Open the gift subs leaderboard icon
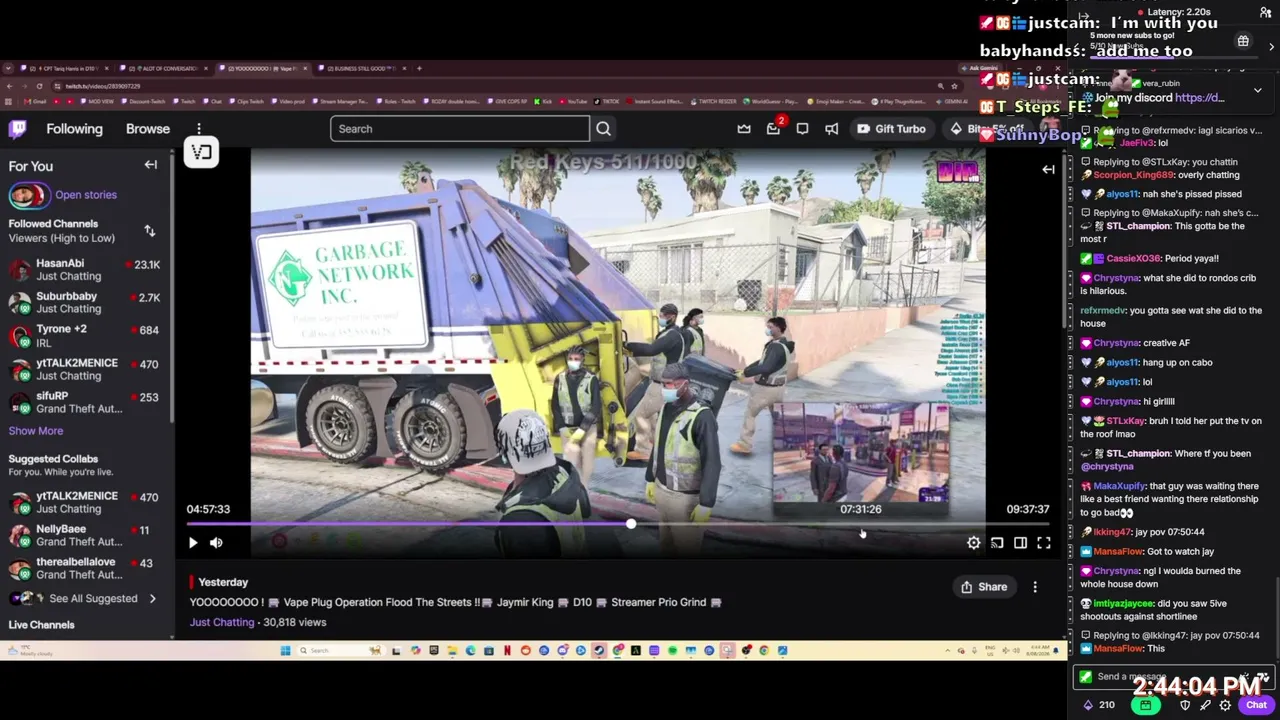Viewport: 1280px width, 720px height. click(1243, 41)
